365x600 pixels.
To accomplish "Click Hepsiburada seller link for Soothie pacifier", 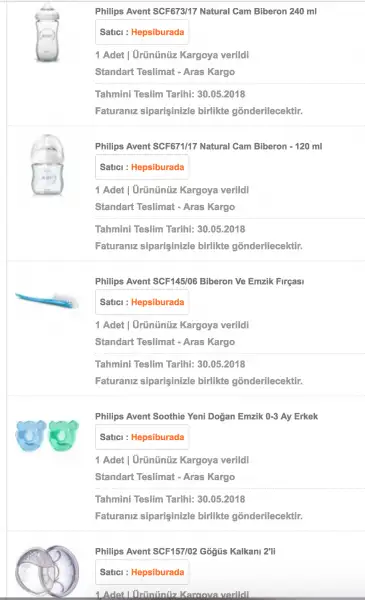I will [158, 437].
